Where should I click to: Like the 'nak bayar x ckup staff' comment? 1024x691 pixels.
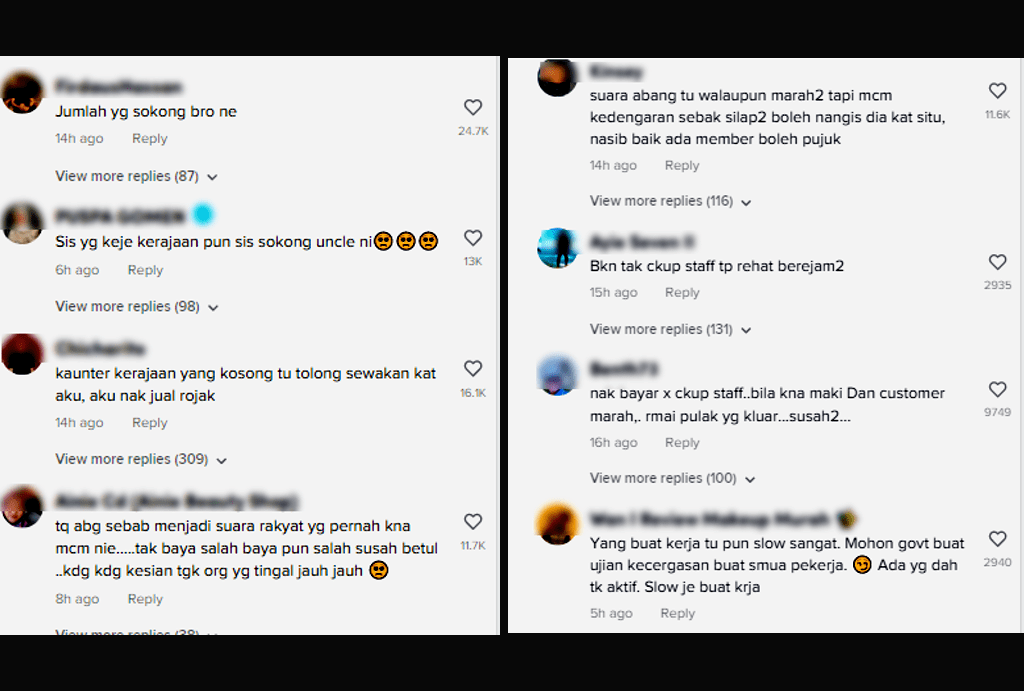tap(997, 389)
